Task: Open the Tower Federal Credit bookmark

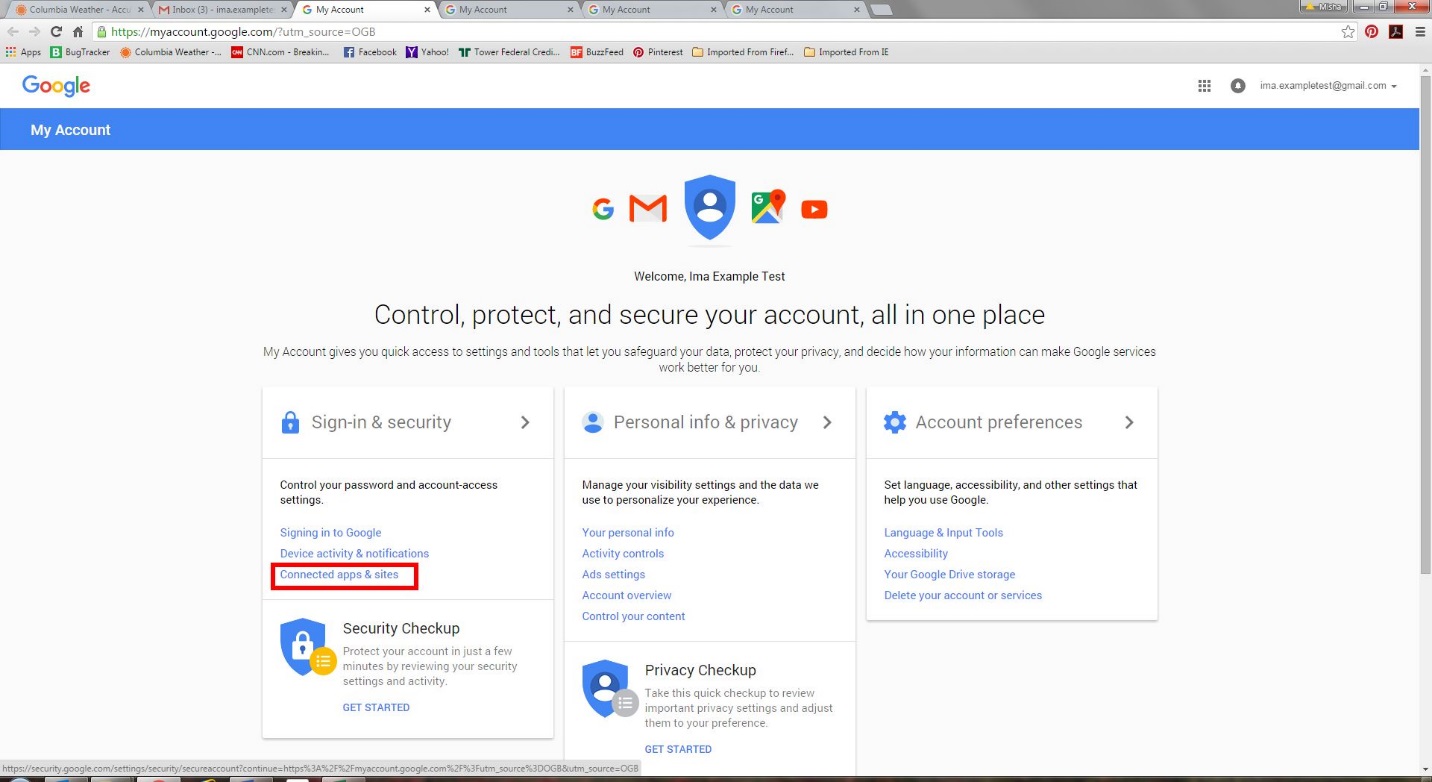Action: [509, 52]
